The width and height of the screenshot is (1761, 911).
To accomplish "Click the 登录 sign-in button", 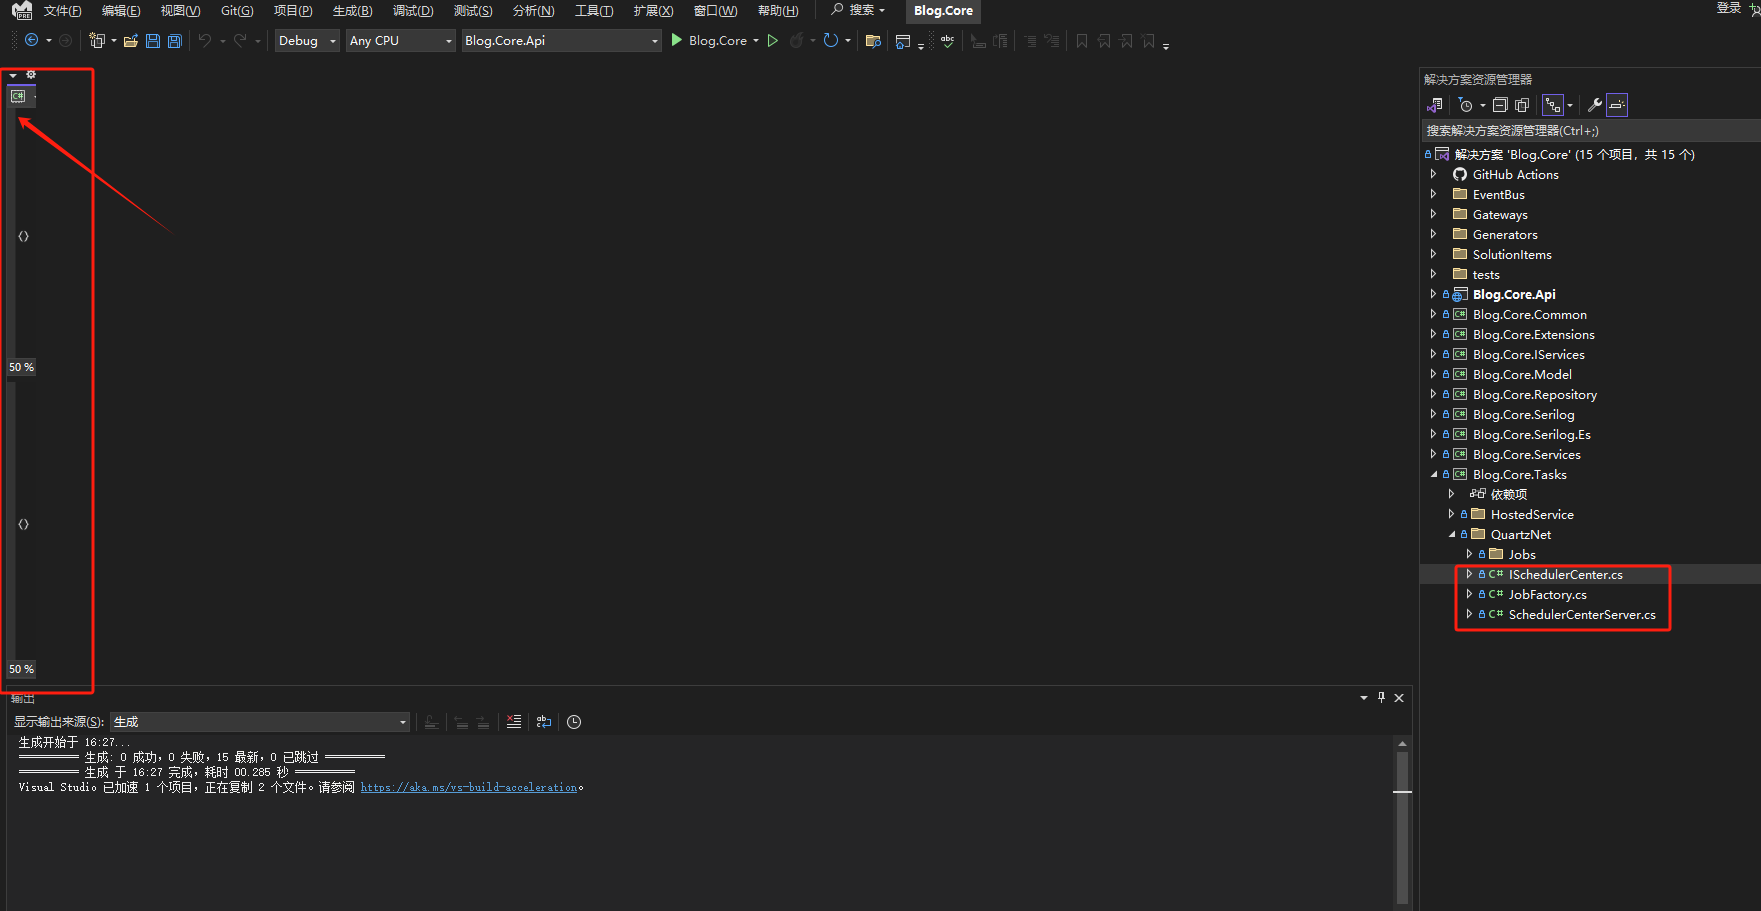I will pyautogui.click(x=1729, y=8).
